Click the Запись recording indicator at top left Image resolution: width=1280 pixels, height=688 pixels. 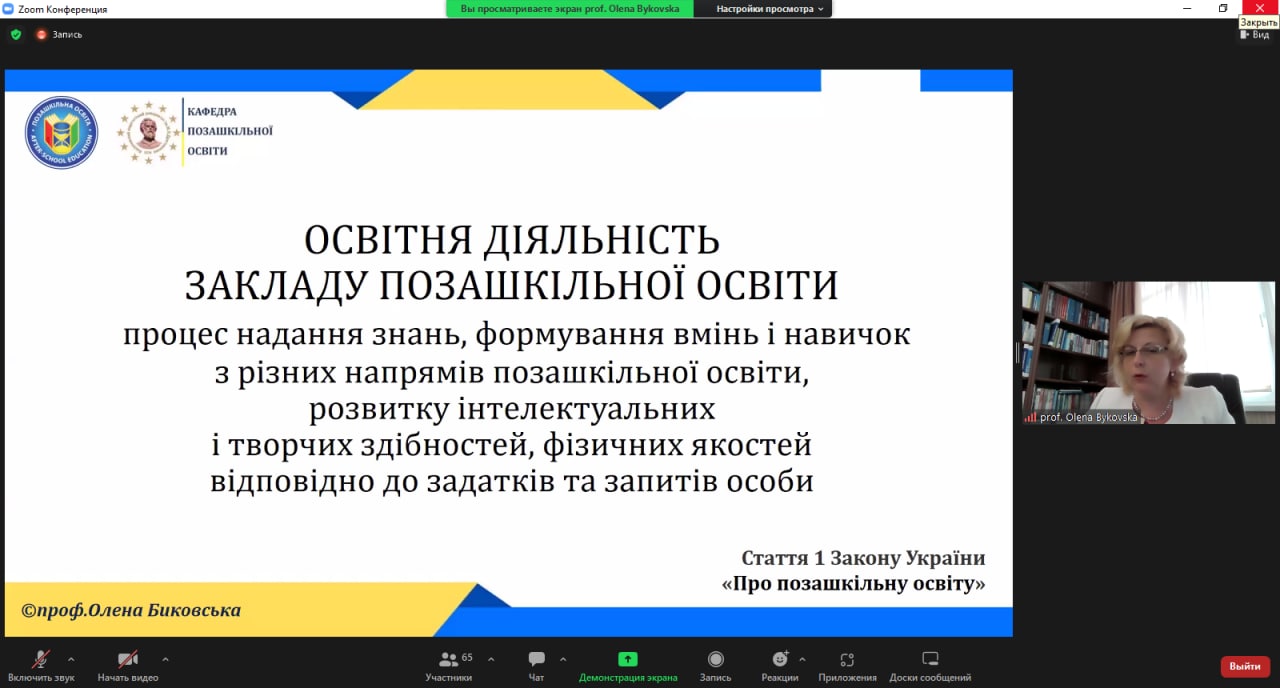click(x=59, y=34)
